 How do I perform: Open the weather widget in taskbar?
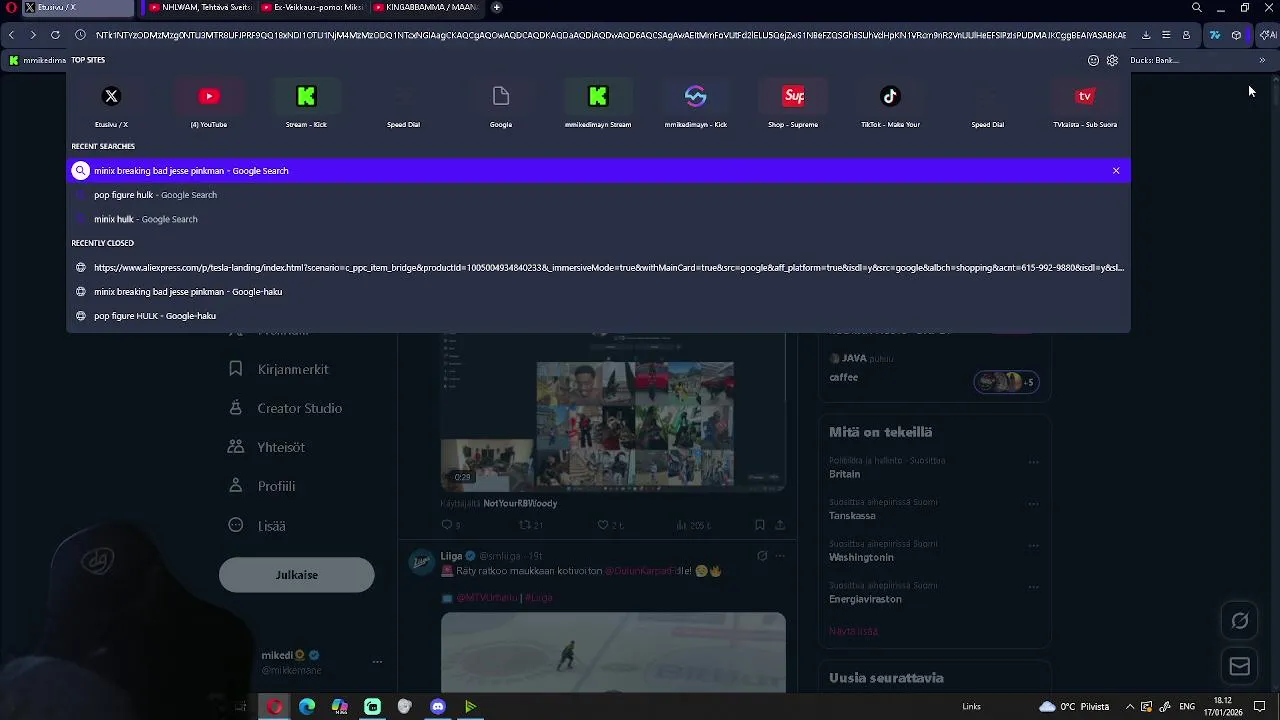(x=1074, y=707)
